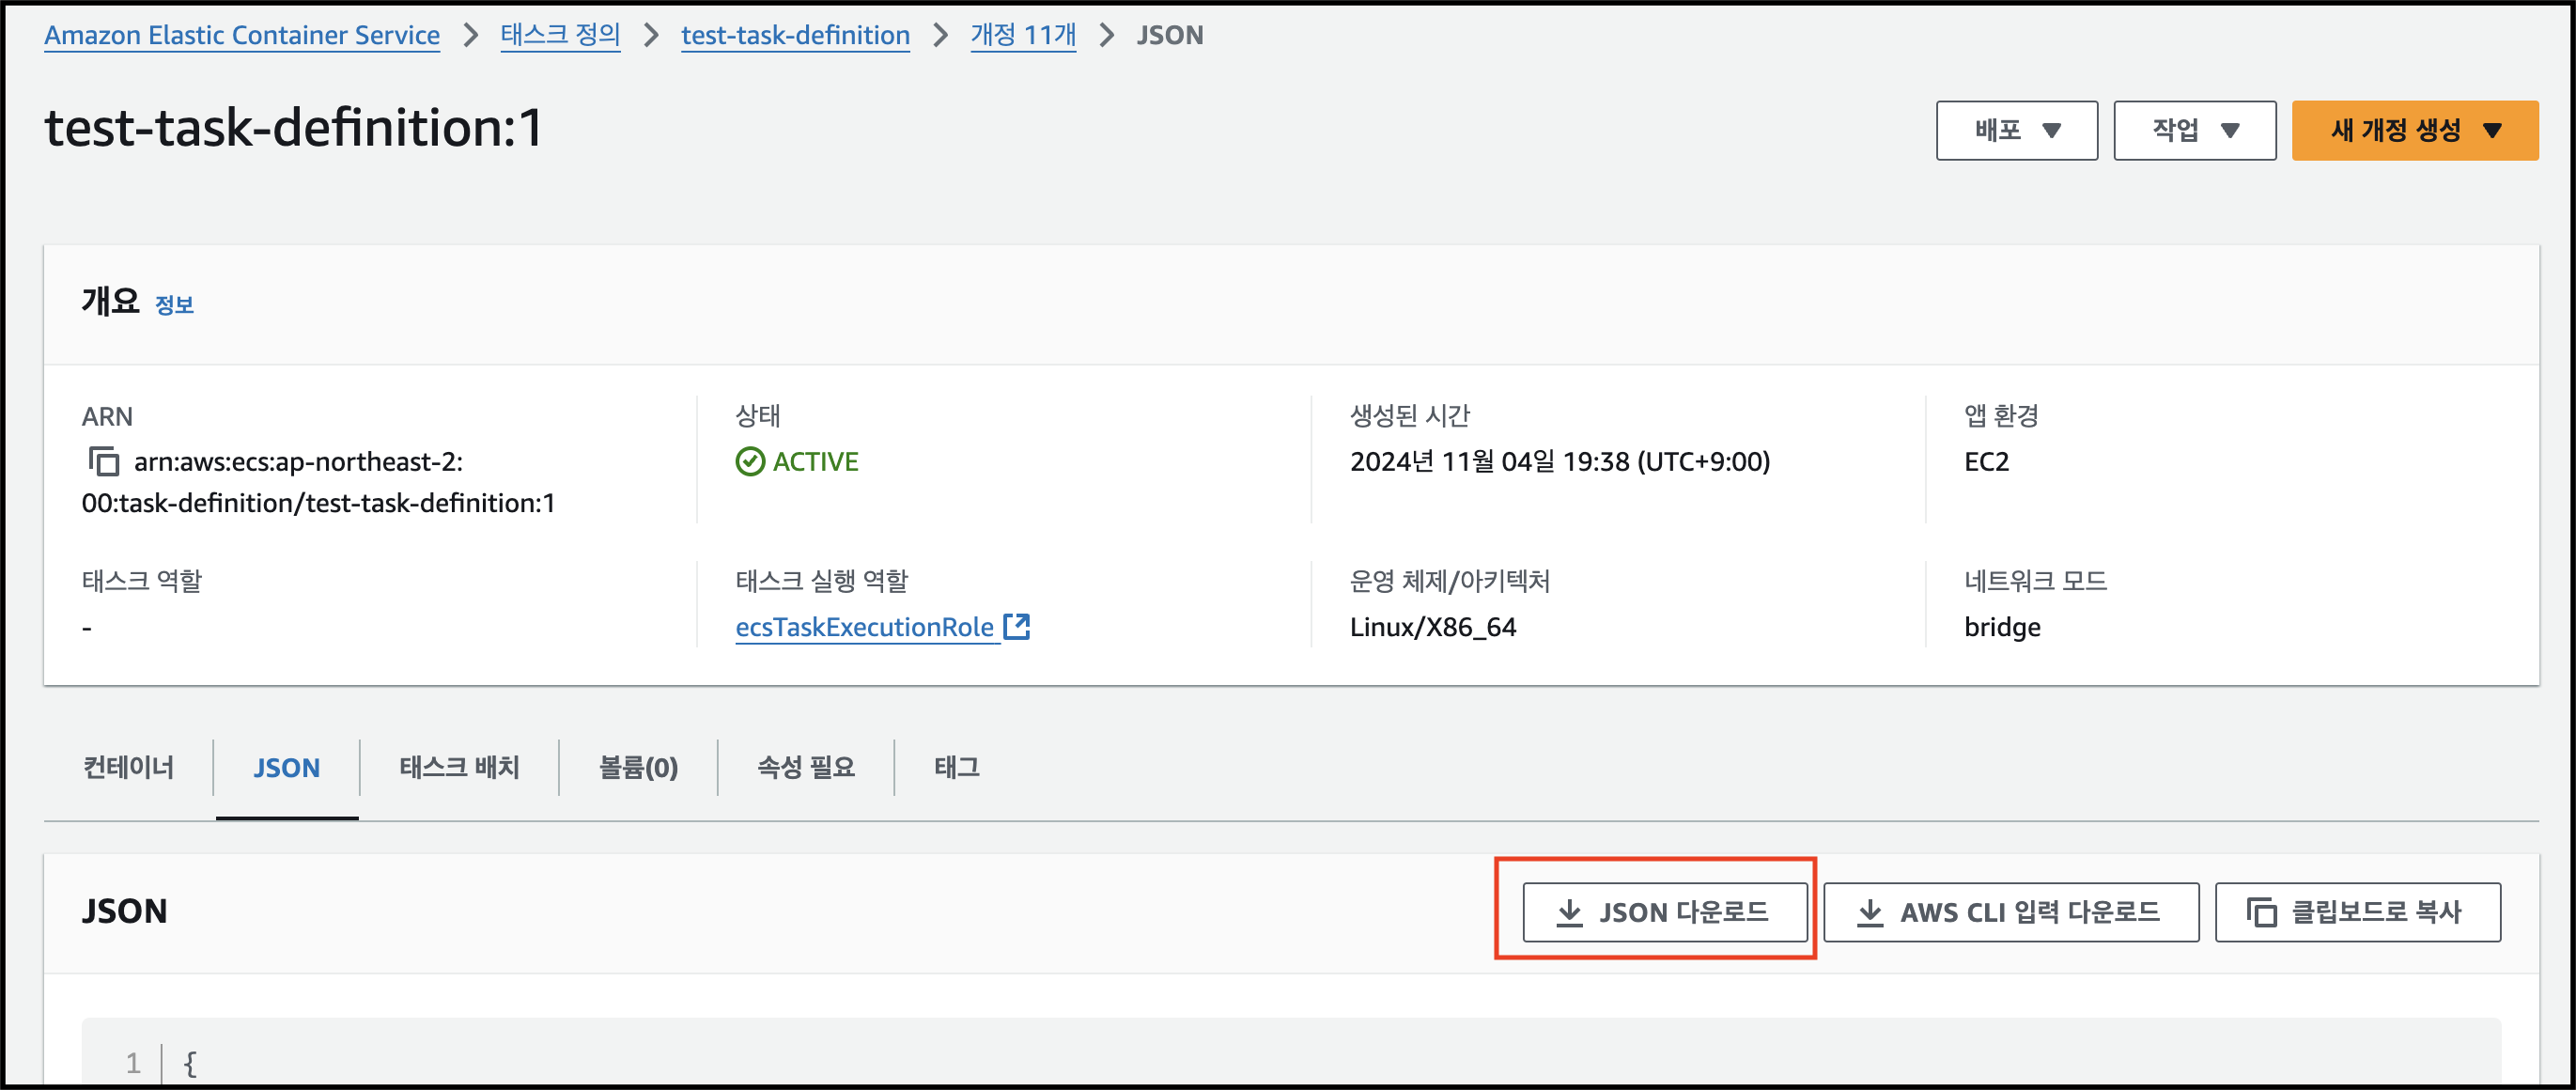Viewport: 2576px width, 1090px height.
Task: Switch to the 컨테이너 tab
Action: pos(128,767)
